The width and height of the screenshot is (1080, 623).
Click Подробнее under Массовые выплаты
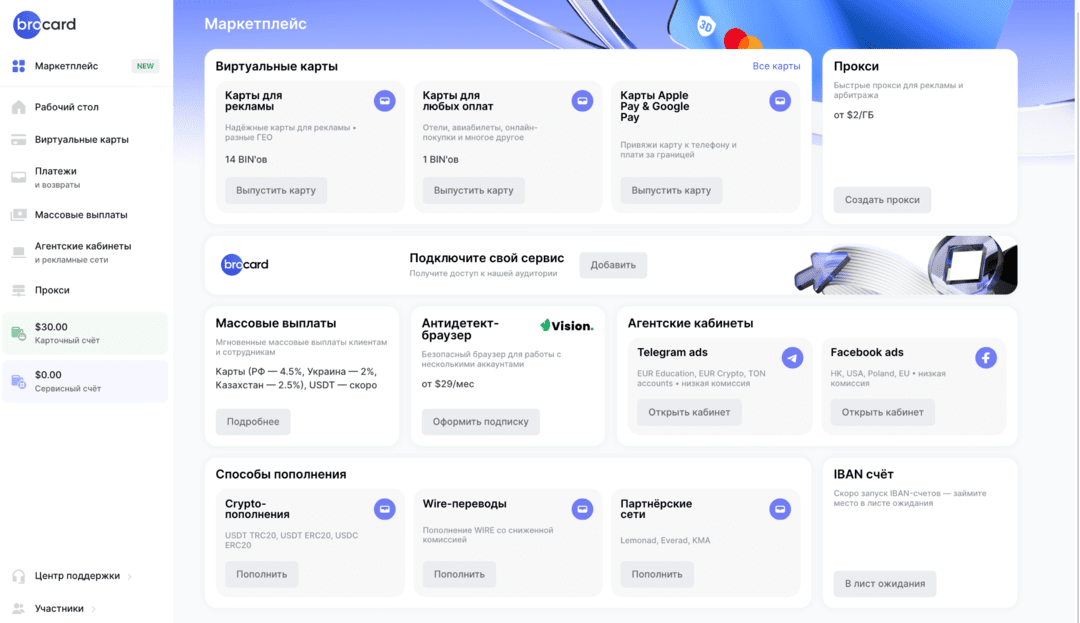click(x=253, y=422)
